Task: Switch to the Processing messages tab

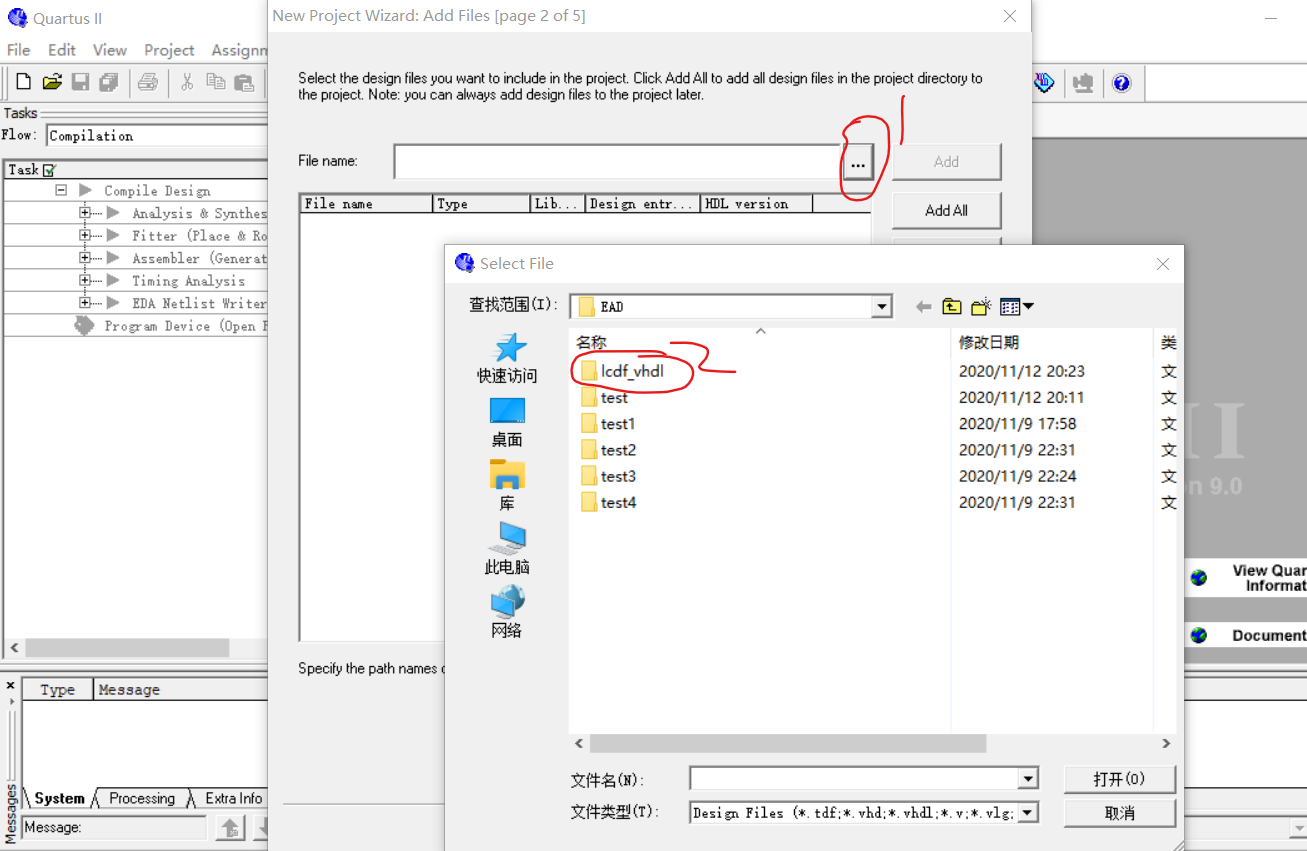Action: click(140, 798)
